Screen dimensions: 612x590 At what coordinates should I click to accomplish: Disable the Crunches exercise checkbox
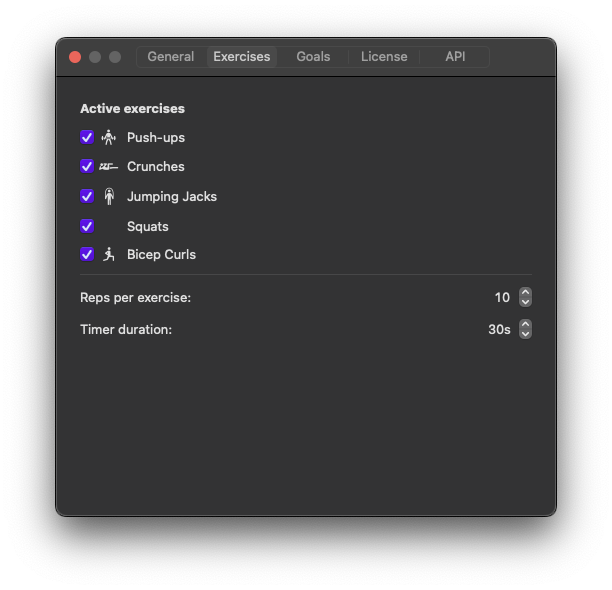tap(87, 167)
